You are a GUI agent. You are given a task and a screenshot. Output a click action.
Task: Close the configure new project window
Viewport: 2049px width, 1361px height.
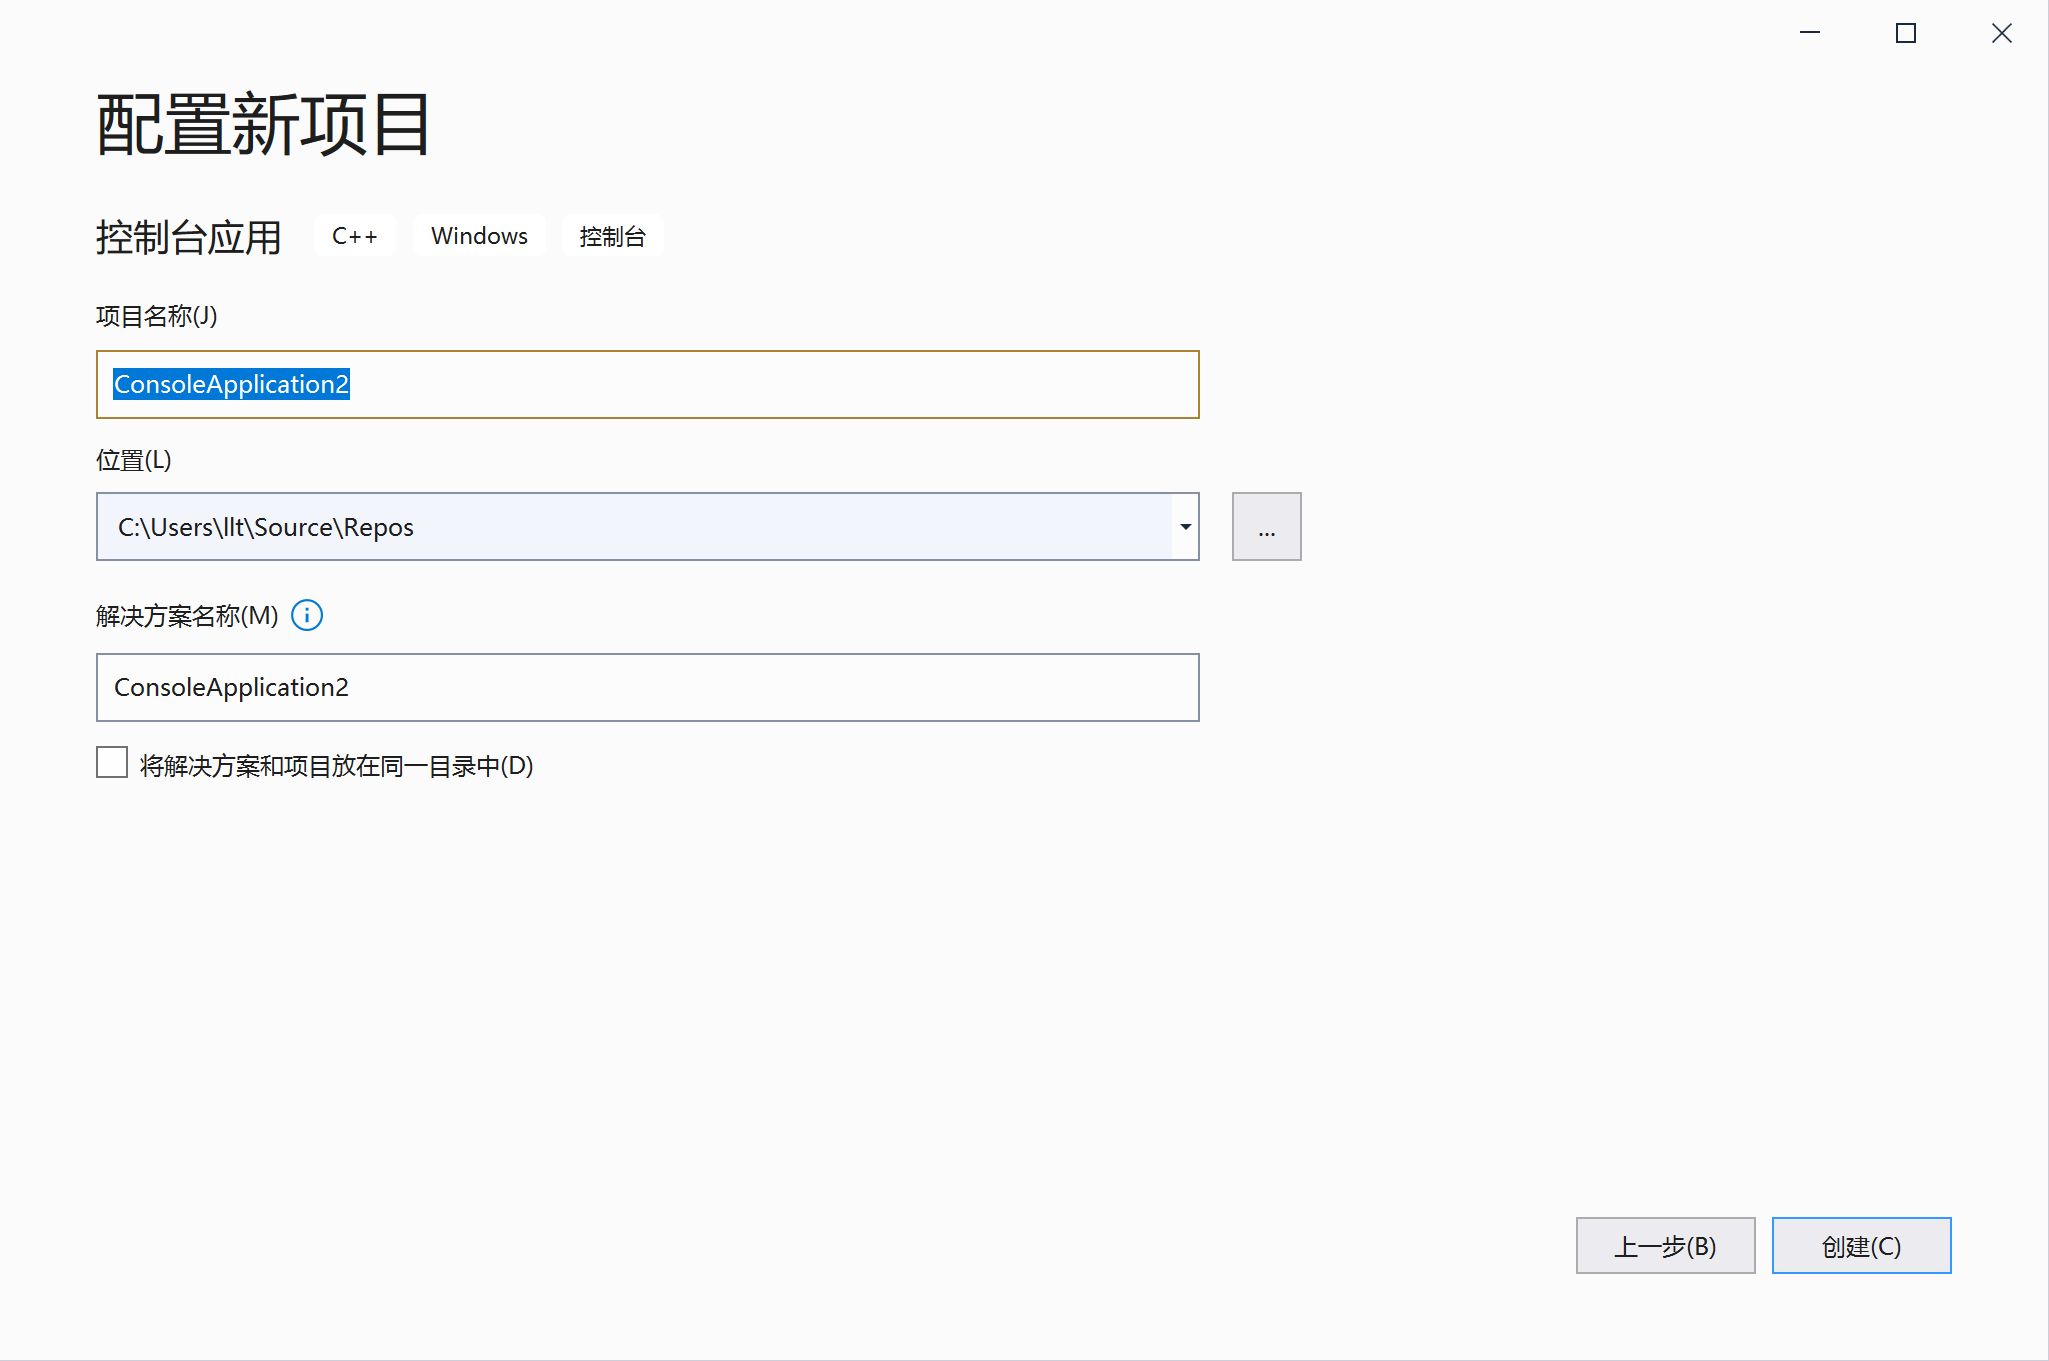2001,34
